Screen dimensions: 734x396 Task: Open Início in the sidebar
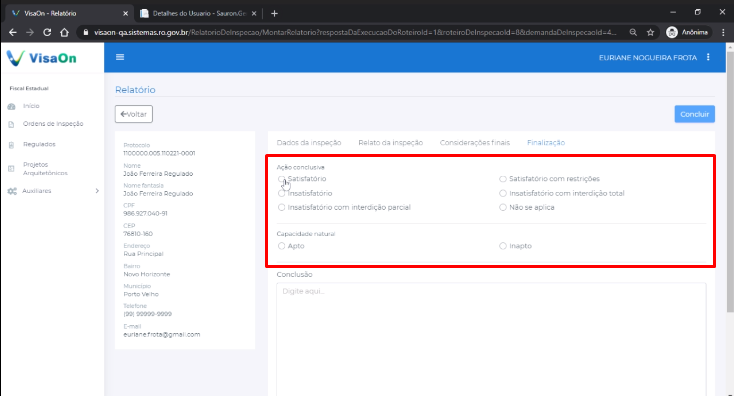pos(31,106)
